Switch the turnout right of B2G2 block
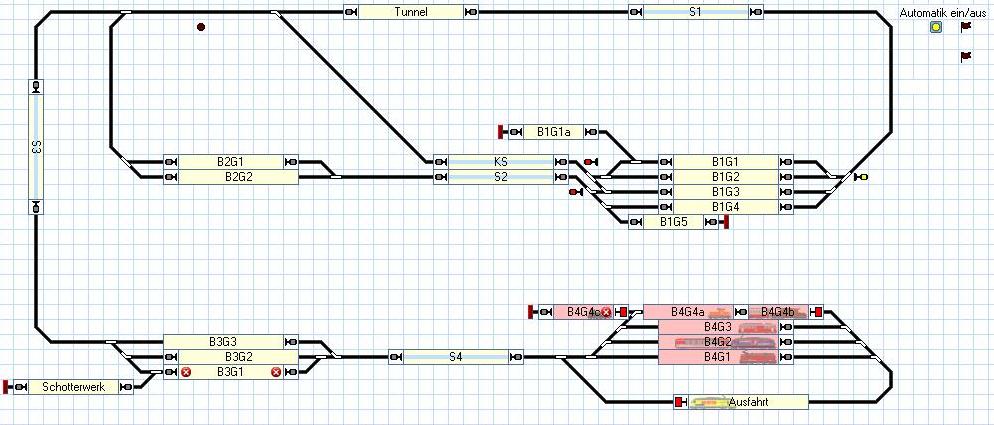Image resolution: width=994 pixels, height=425 pixels. click(336, 177)
